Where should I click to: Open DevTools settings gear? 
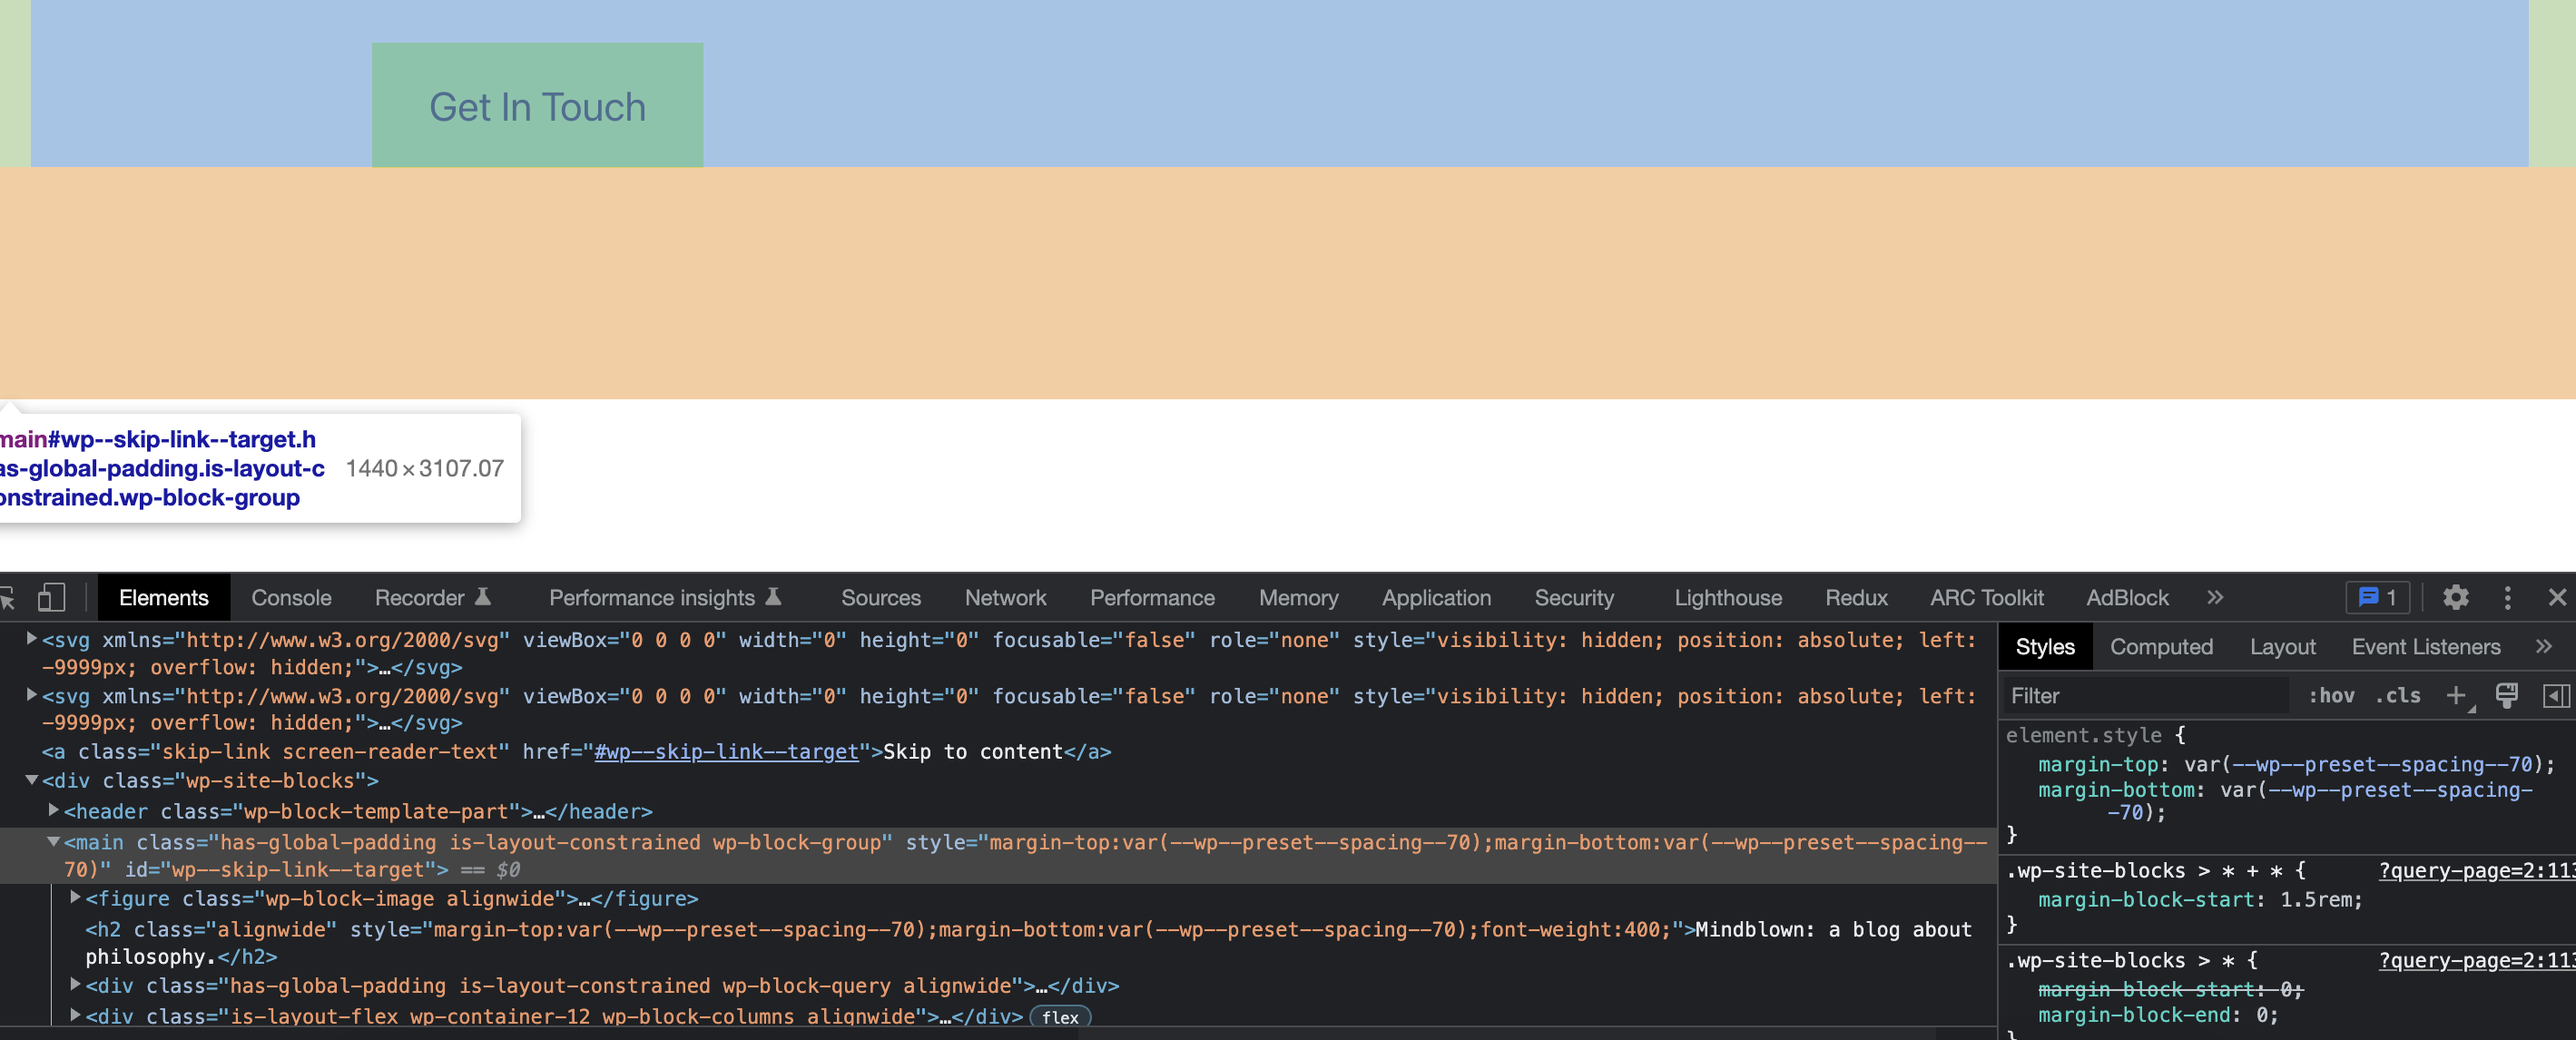click(2455, 598)
